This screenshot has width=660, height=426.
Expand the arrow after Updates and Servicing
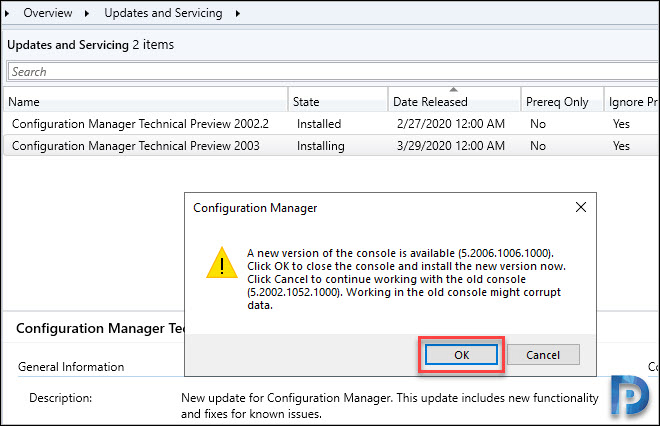point(238,13)
